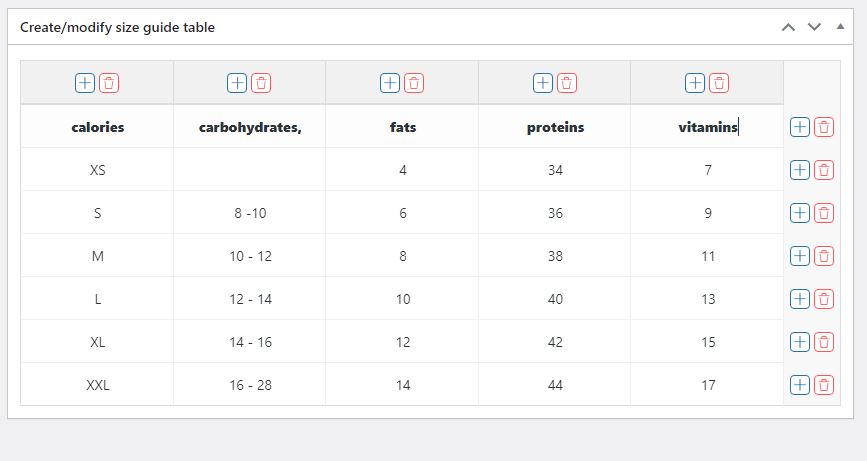Move the size guide panel down
The width and height of the screenshot is (867, 461).
(814, 27)
